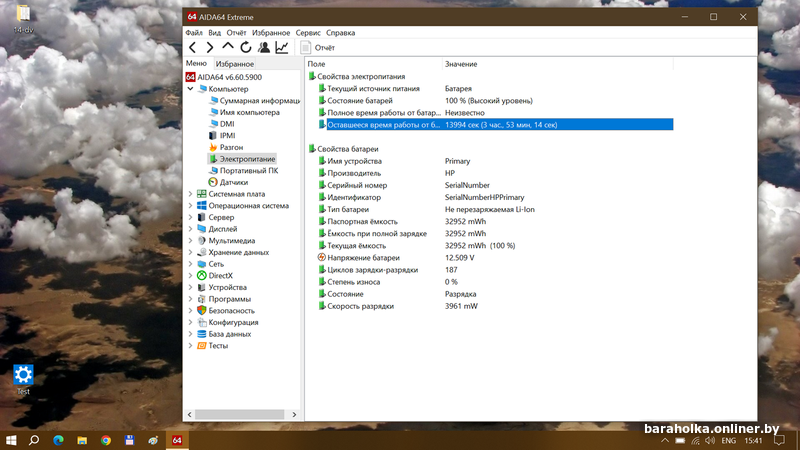Open the graph chart toolbar icon
Viewport: 800px width, 450px height.
click(282, 47)
